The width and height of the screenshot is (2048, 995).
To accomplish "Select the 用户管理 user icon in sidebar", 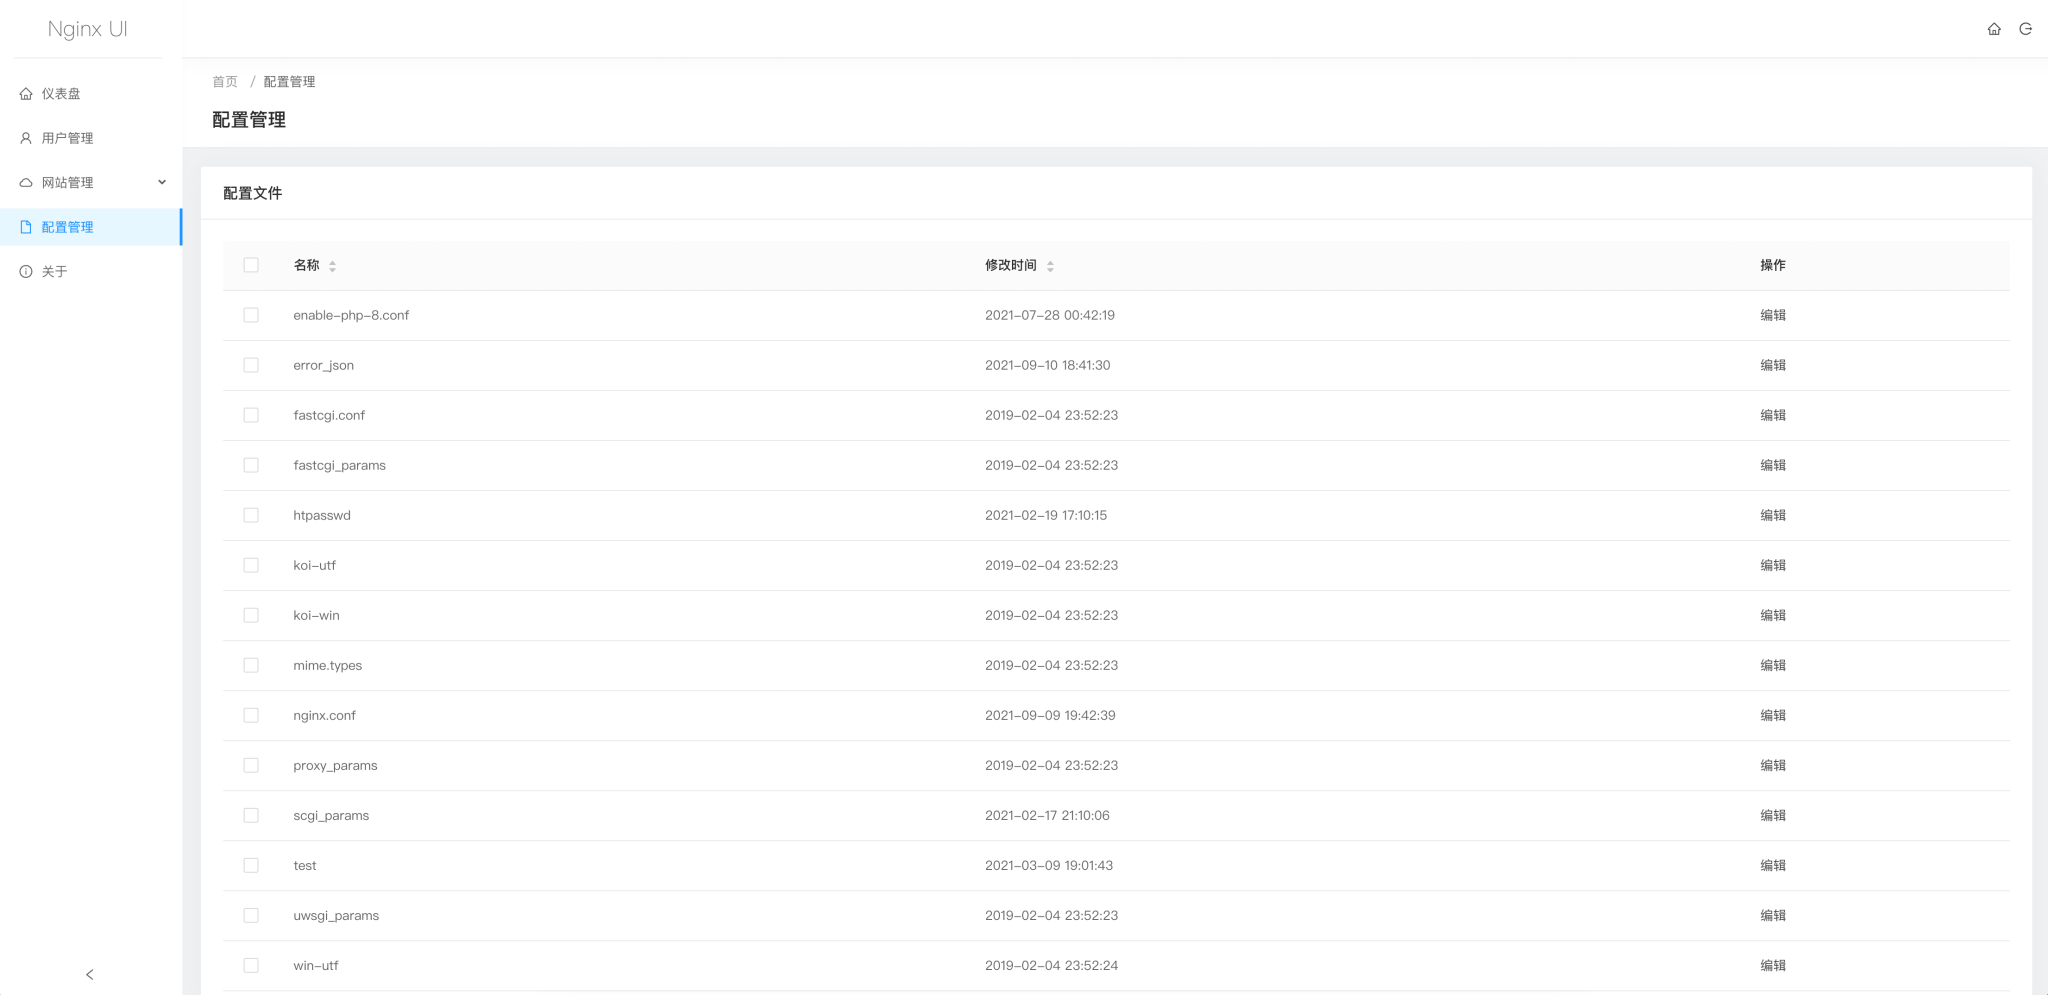I will [x=26, y=138].
